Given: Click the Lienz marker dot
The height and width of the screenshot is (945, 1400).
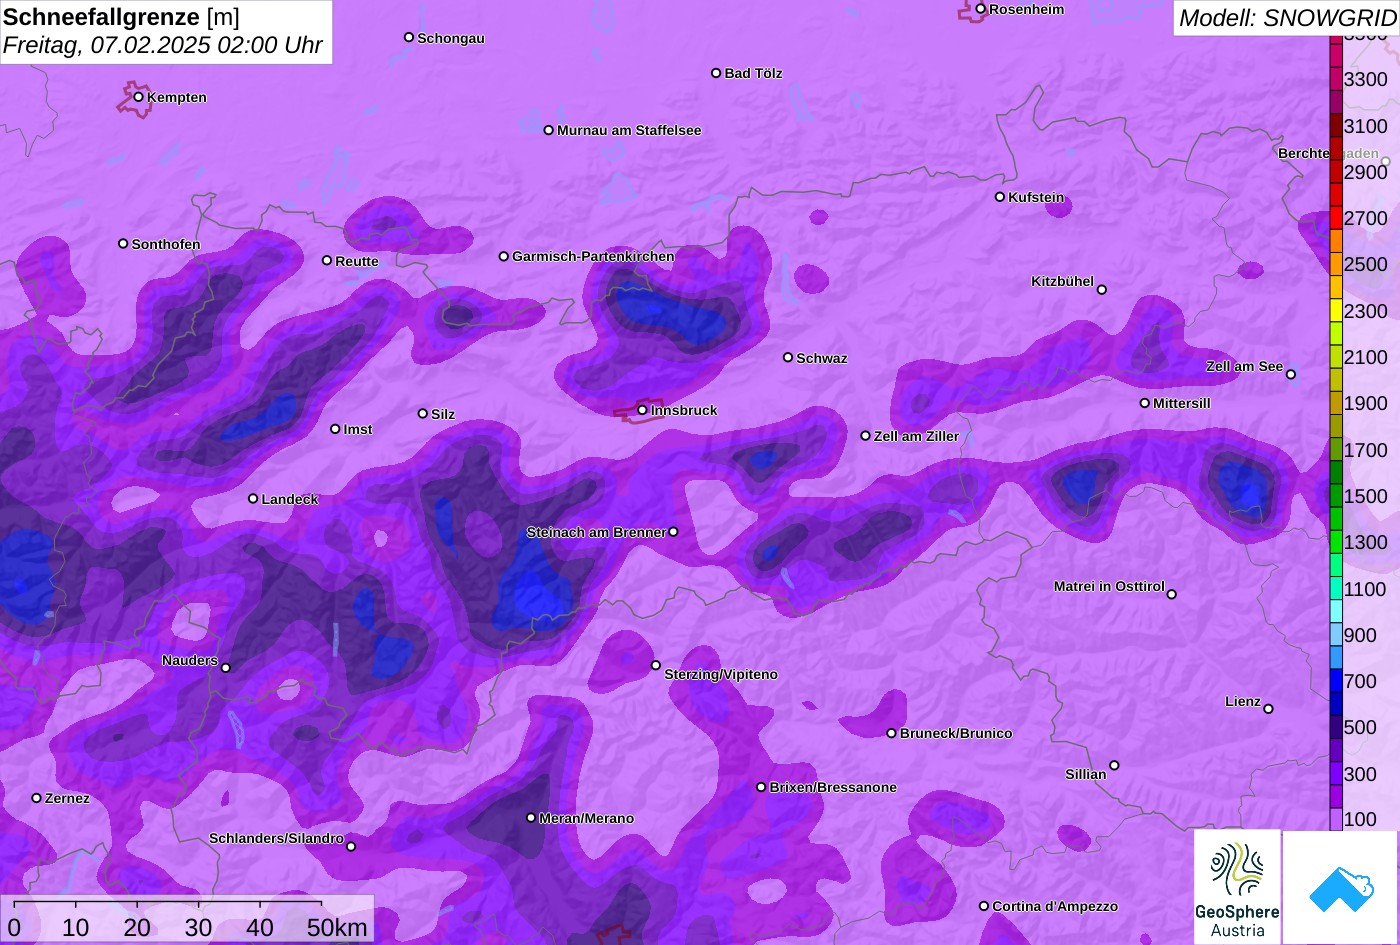Looking at the screenshot, I should 1268,709.
